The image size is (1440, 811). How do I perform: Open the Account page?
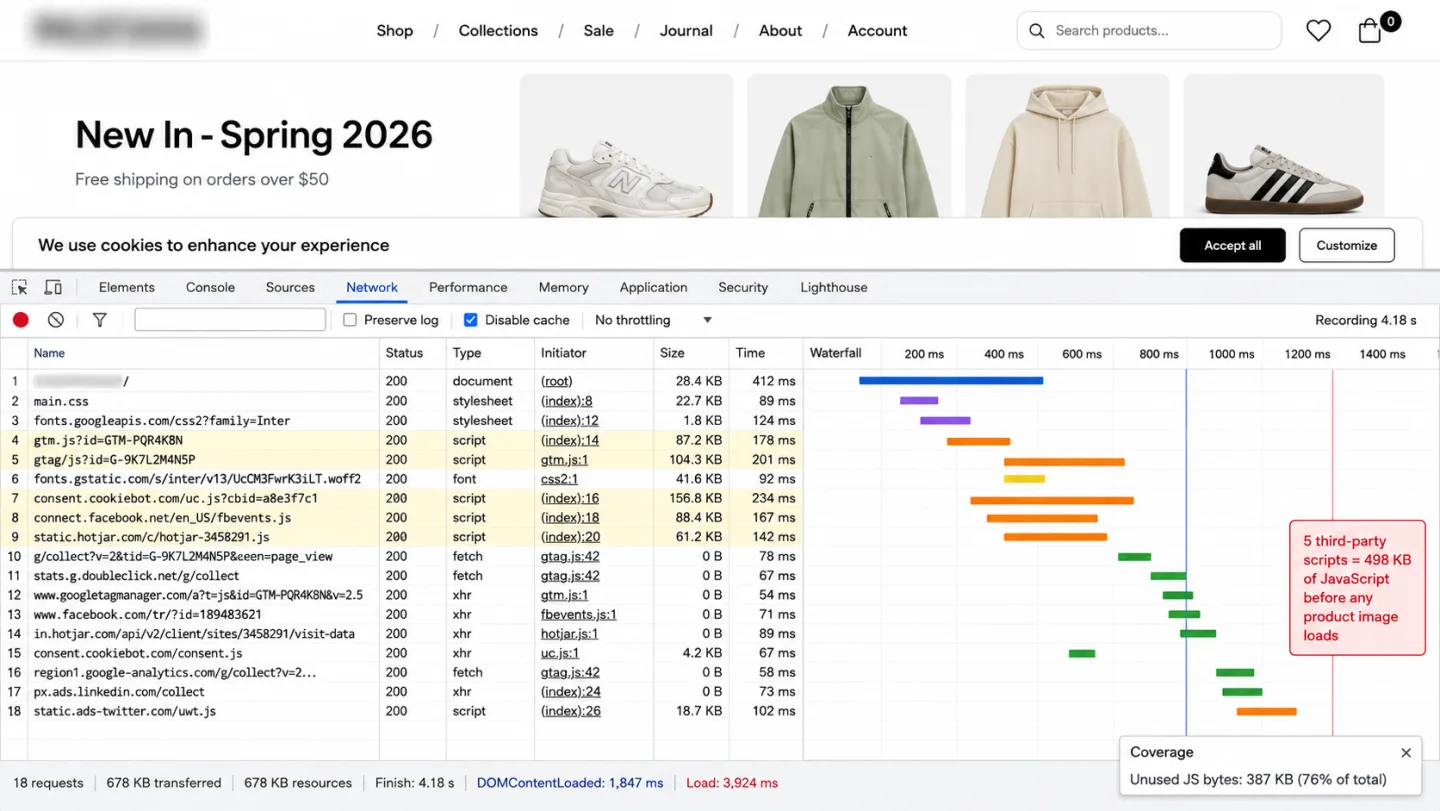(877, 31)
